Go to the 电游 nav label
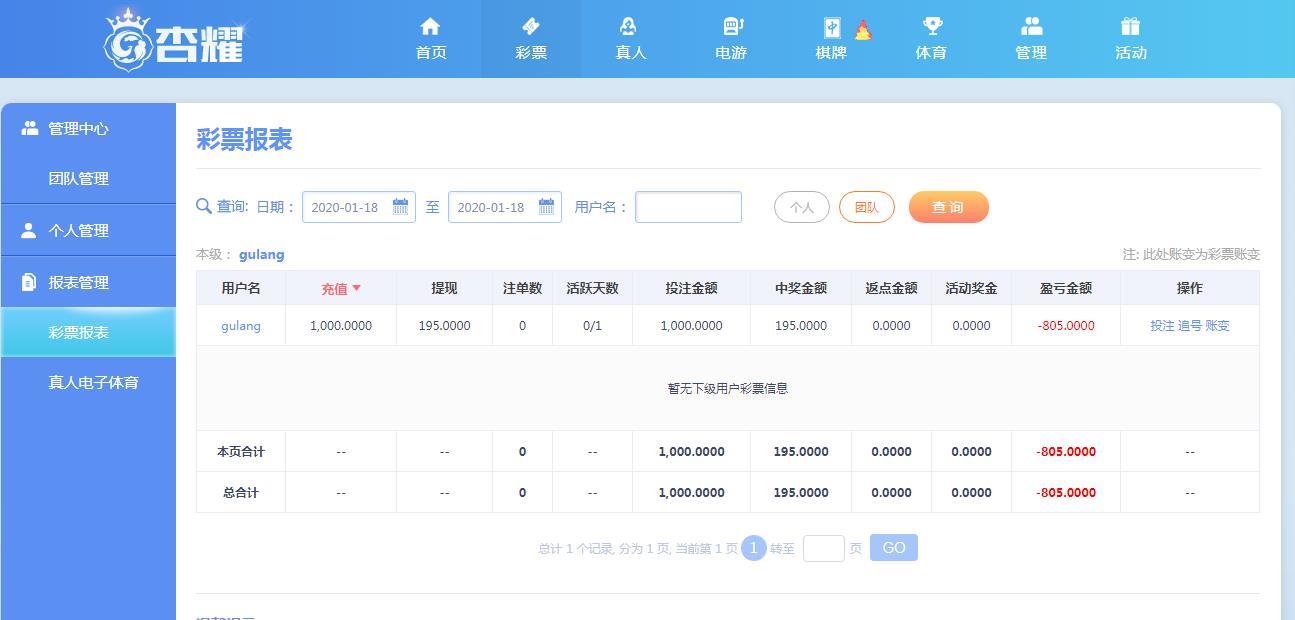 click(731, 53)
